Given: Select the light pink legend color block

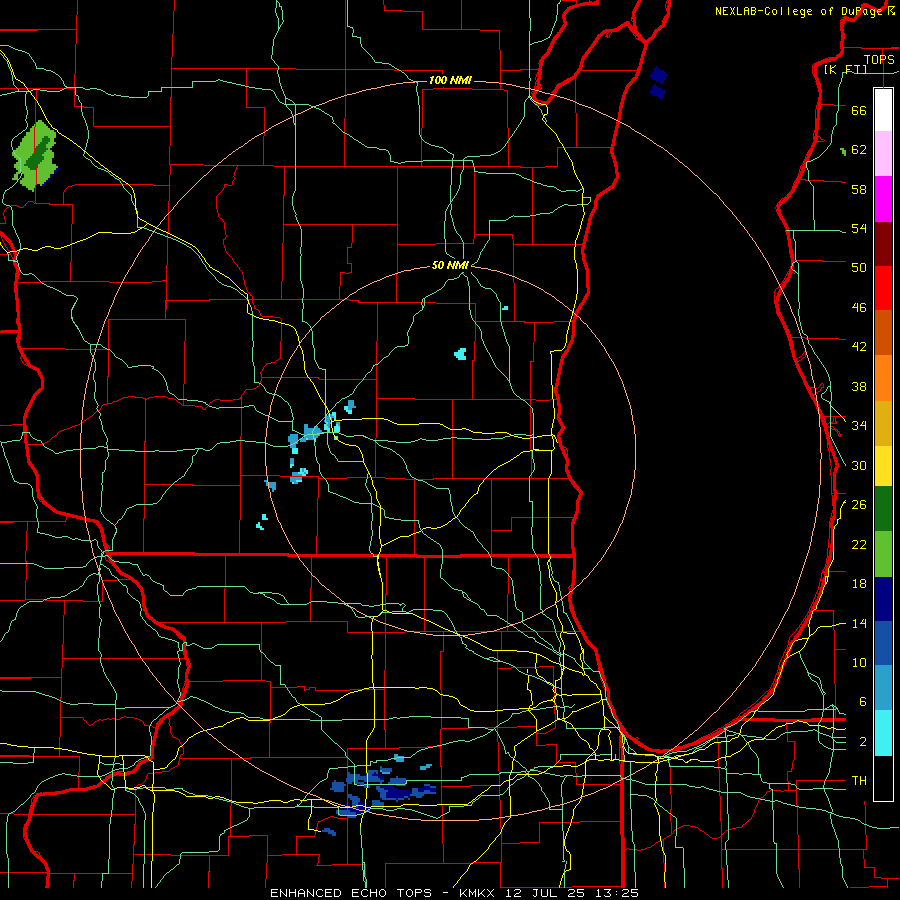Looking at the screenshot, I should click(883, 153).
